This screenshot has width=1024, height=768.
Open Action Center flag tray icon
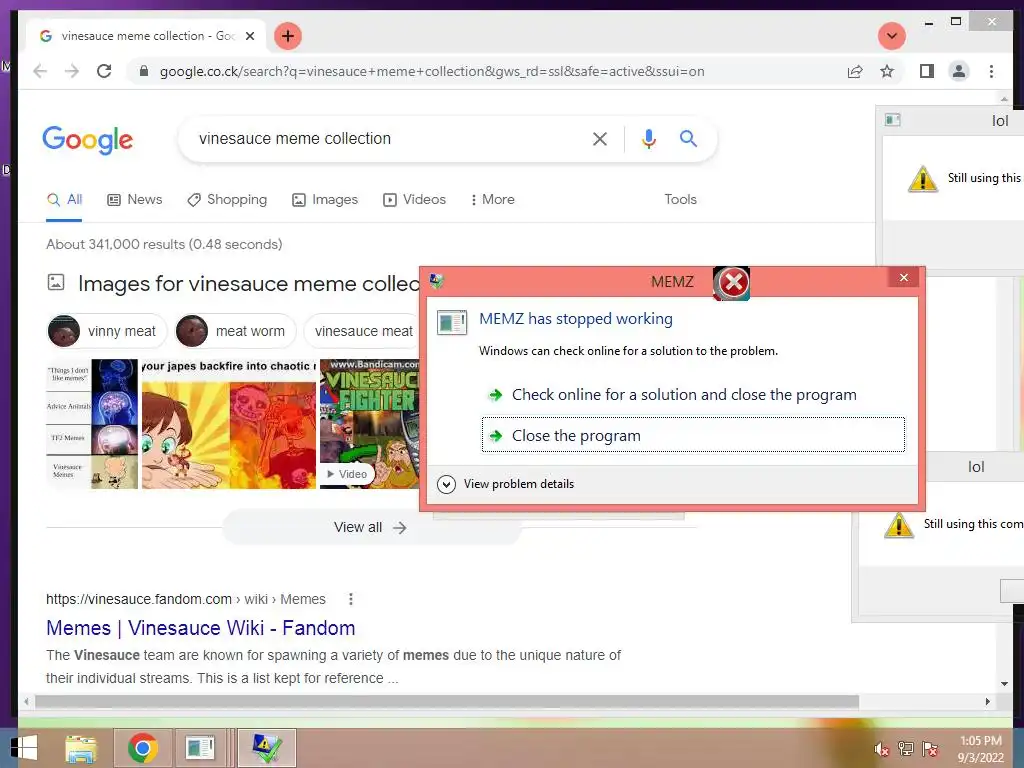coord(930,749)
